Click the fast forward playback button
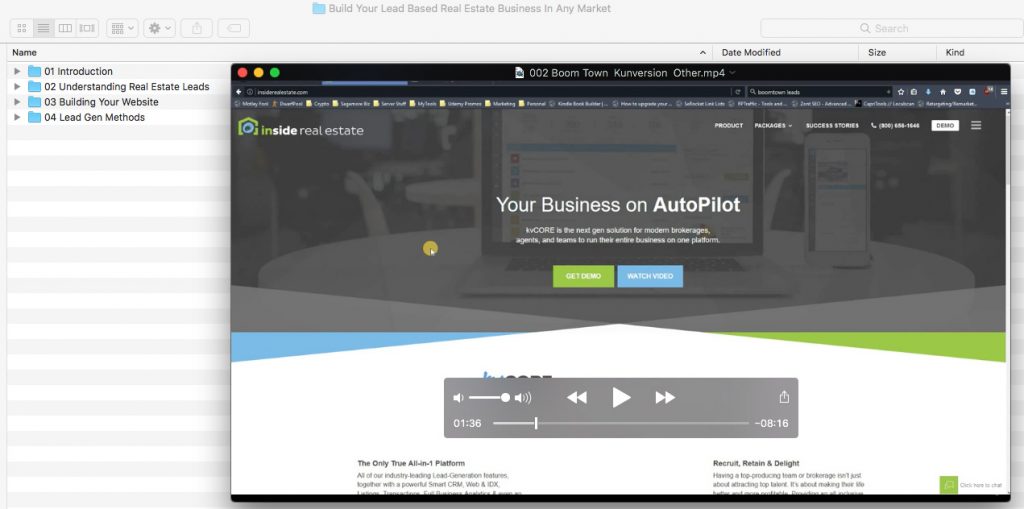 [x=665, y=397]
